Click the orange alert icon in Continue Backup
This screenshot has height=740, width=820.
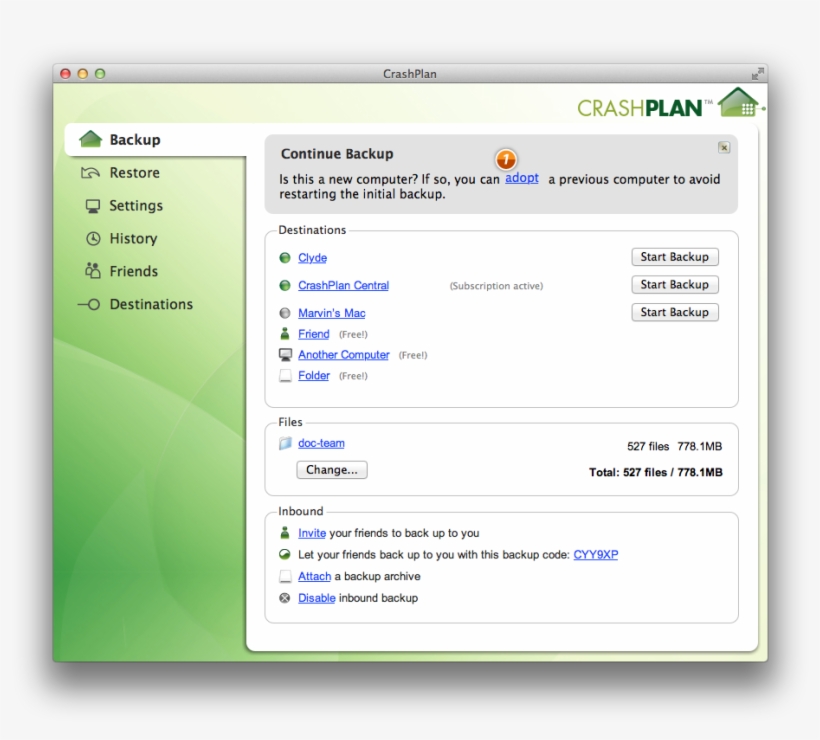(506, 160)
